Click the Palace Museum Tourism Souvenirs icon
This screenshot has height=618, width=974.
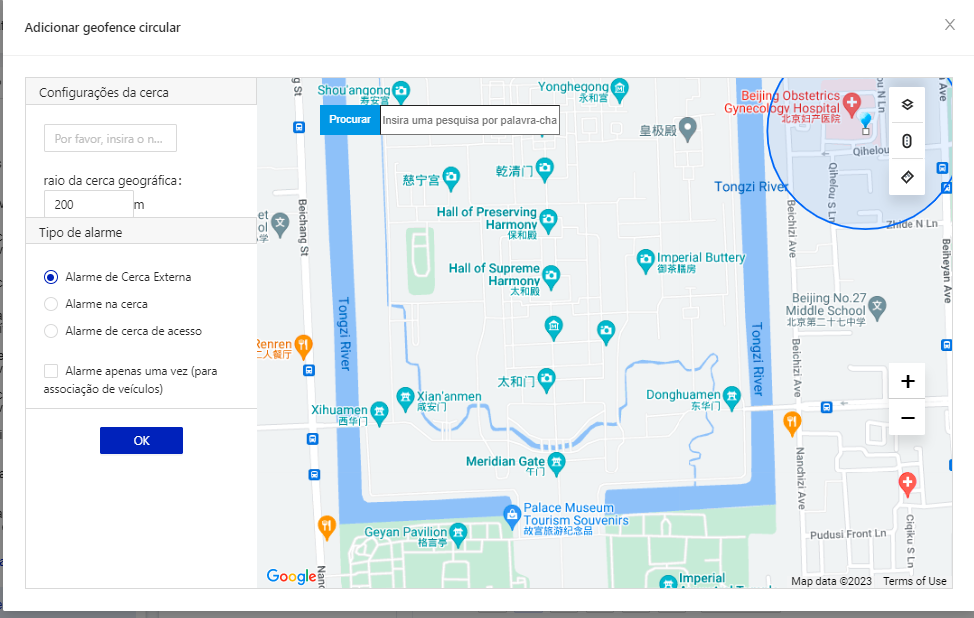511,514
